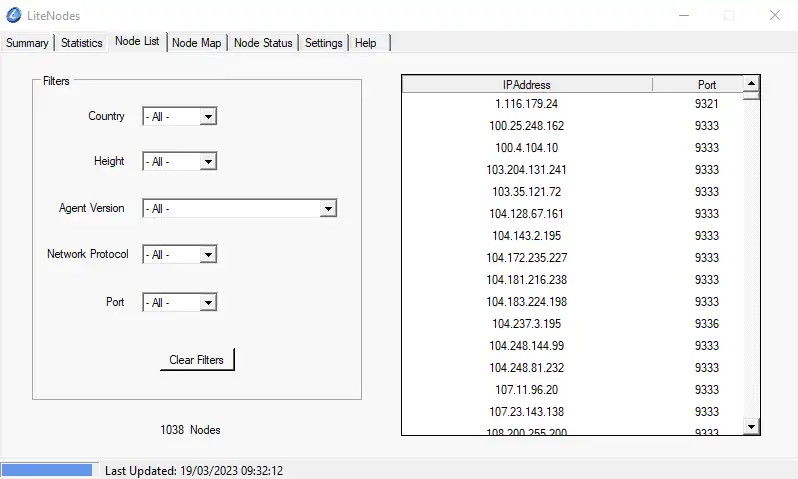Expand the Height filter dropdown
The width and height of the screenshot is (798, 479).
pyautogui.click(x=208, y=161)
